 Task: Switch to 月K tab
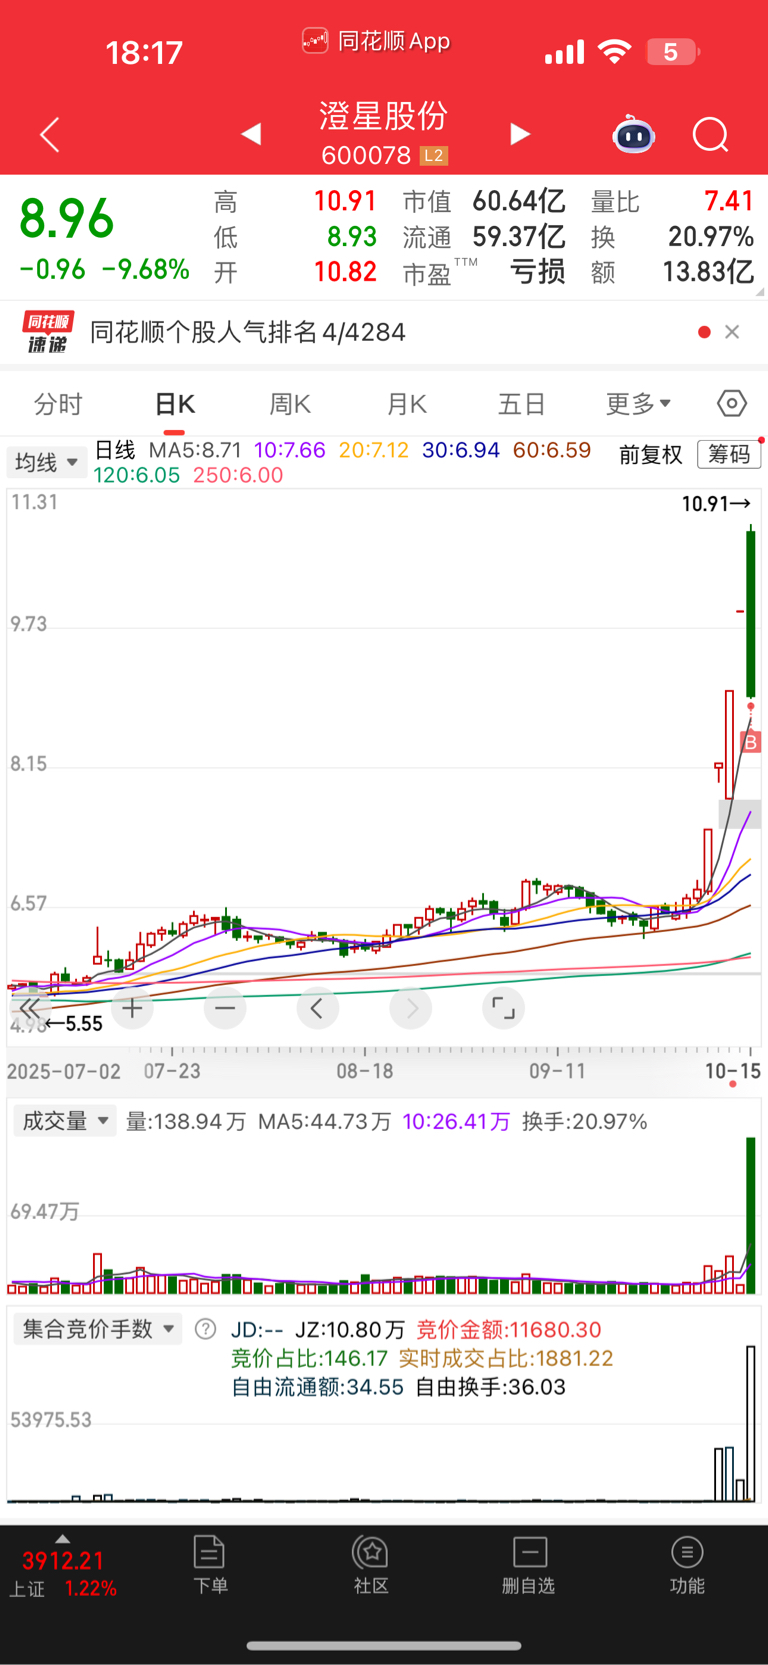[407, 404]
